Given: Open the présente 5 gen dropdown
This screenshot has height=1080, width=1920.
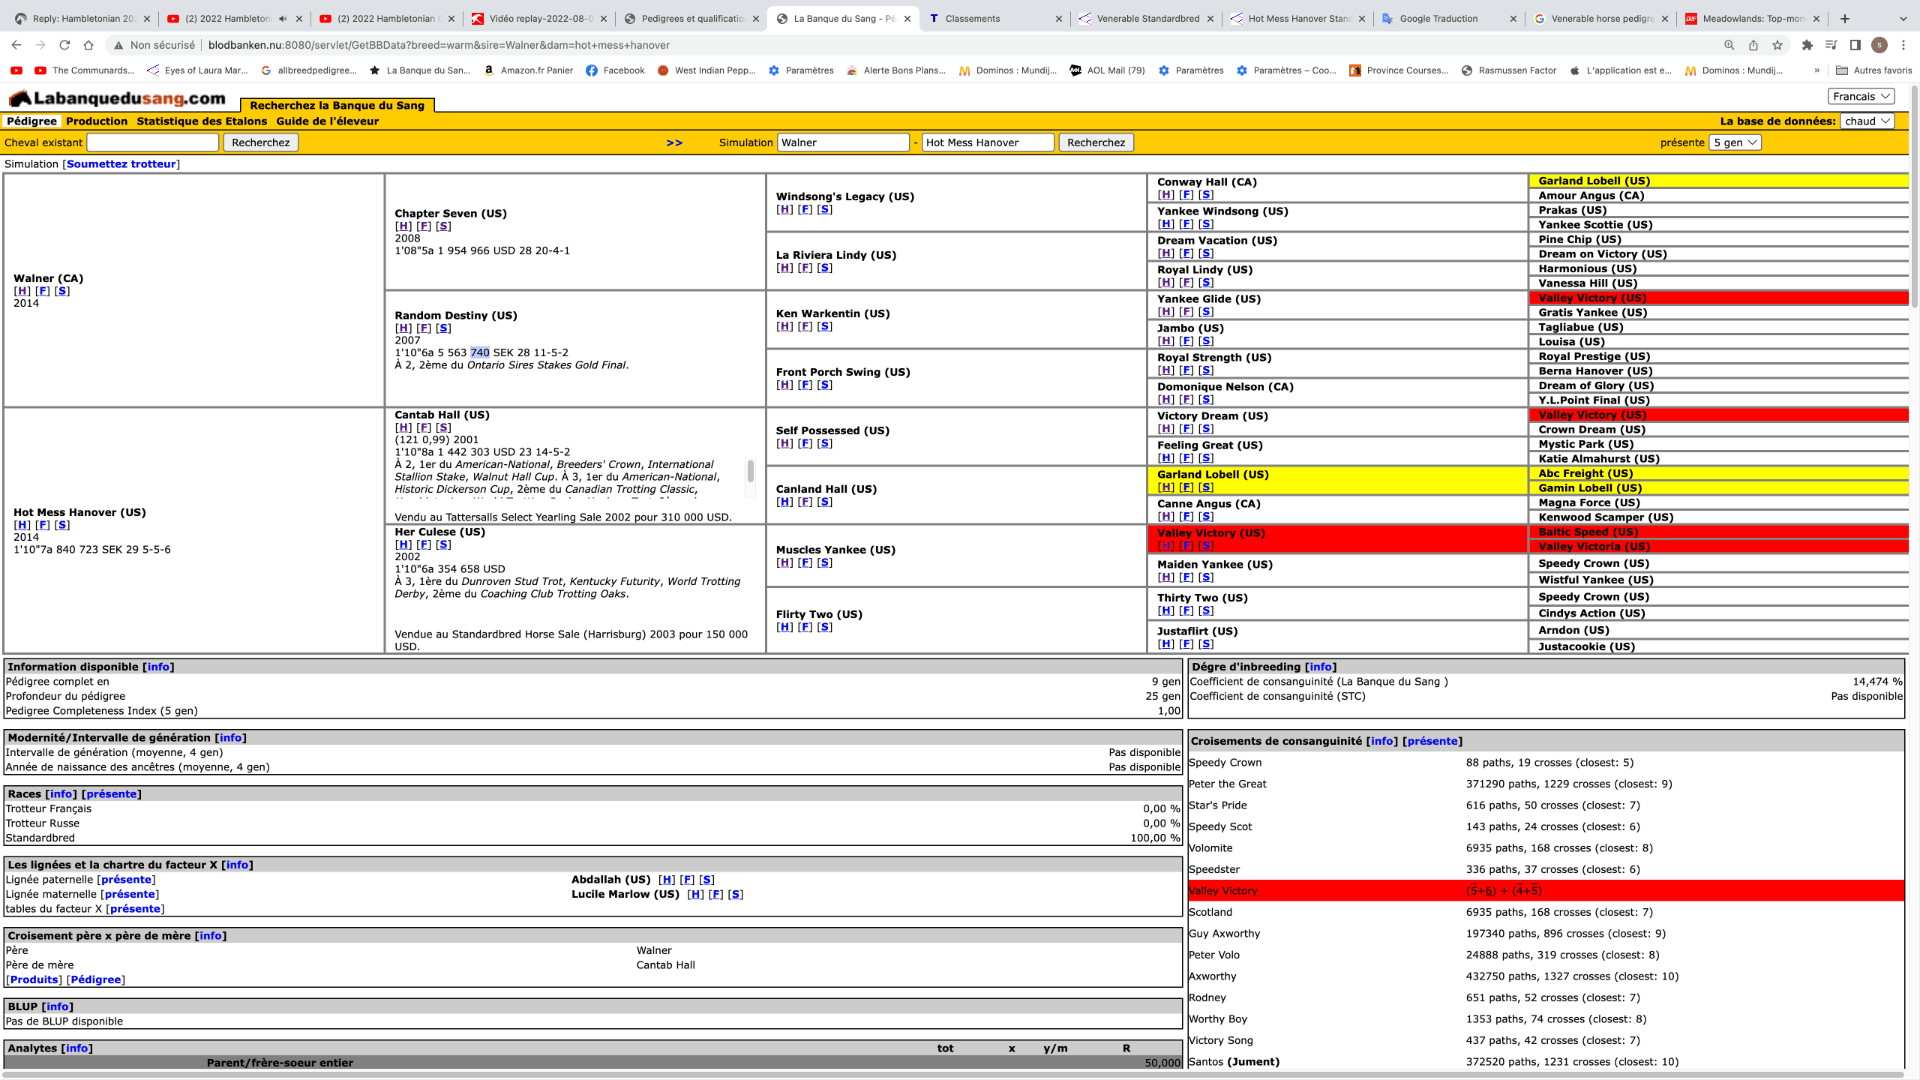Looking at the screenshot, I should 1735,142.
